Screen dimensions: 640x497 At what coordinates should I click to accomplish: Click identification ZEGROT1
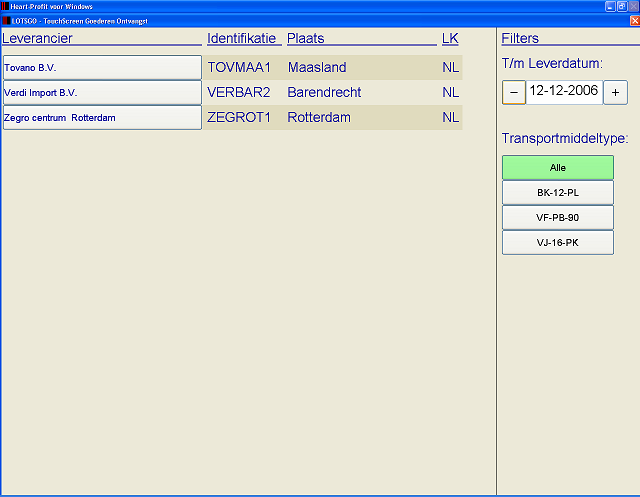pyautogui.click(x=239, y=118)
